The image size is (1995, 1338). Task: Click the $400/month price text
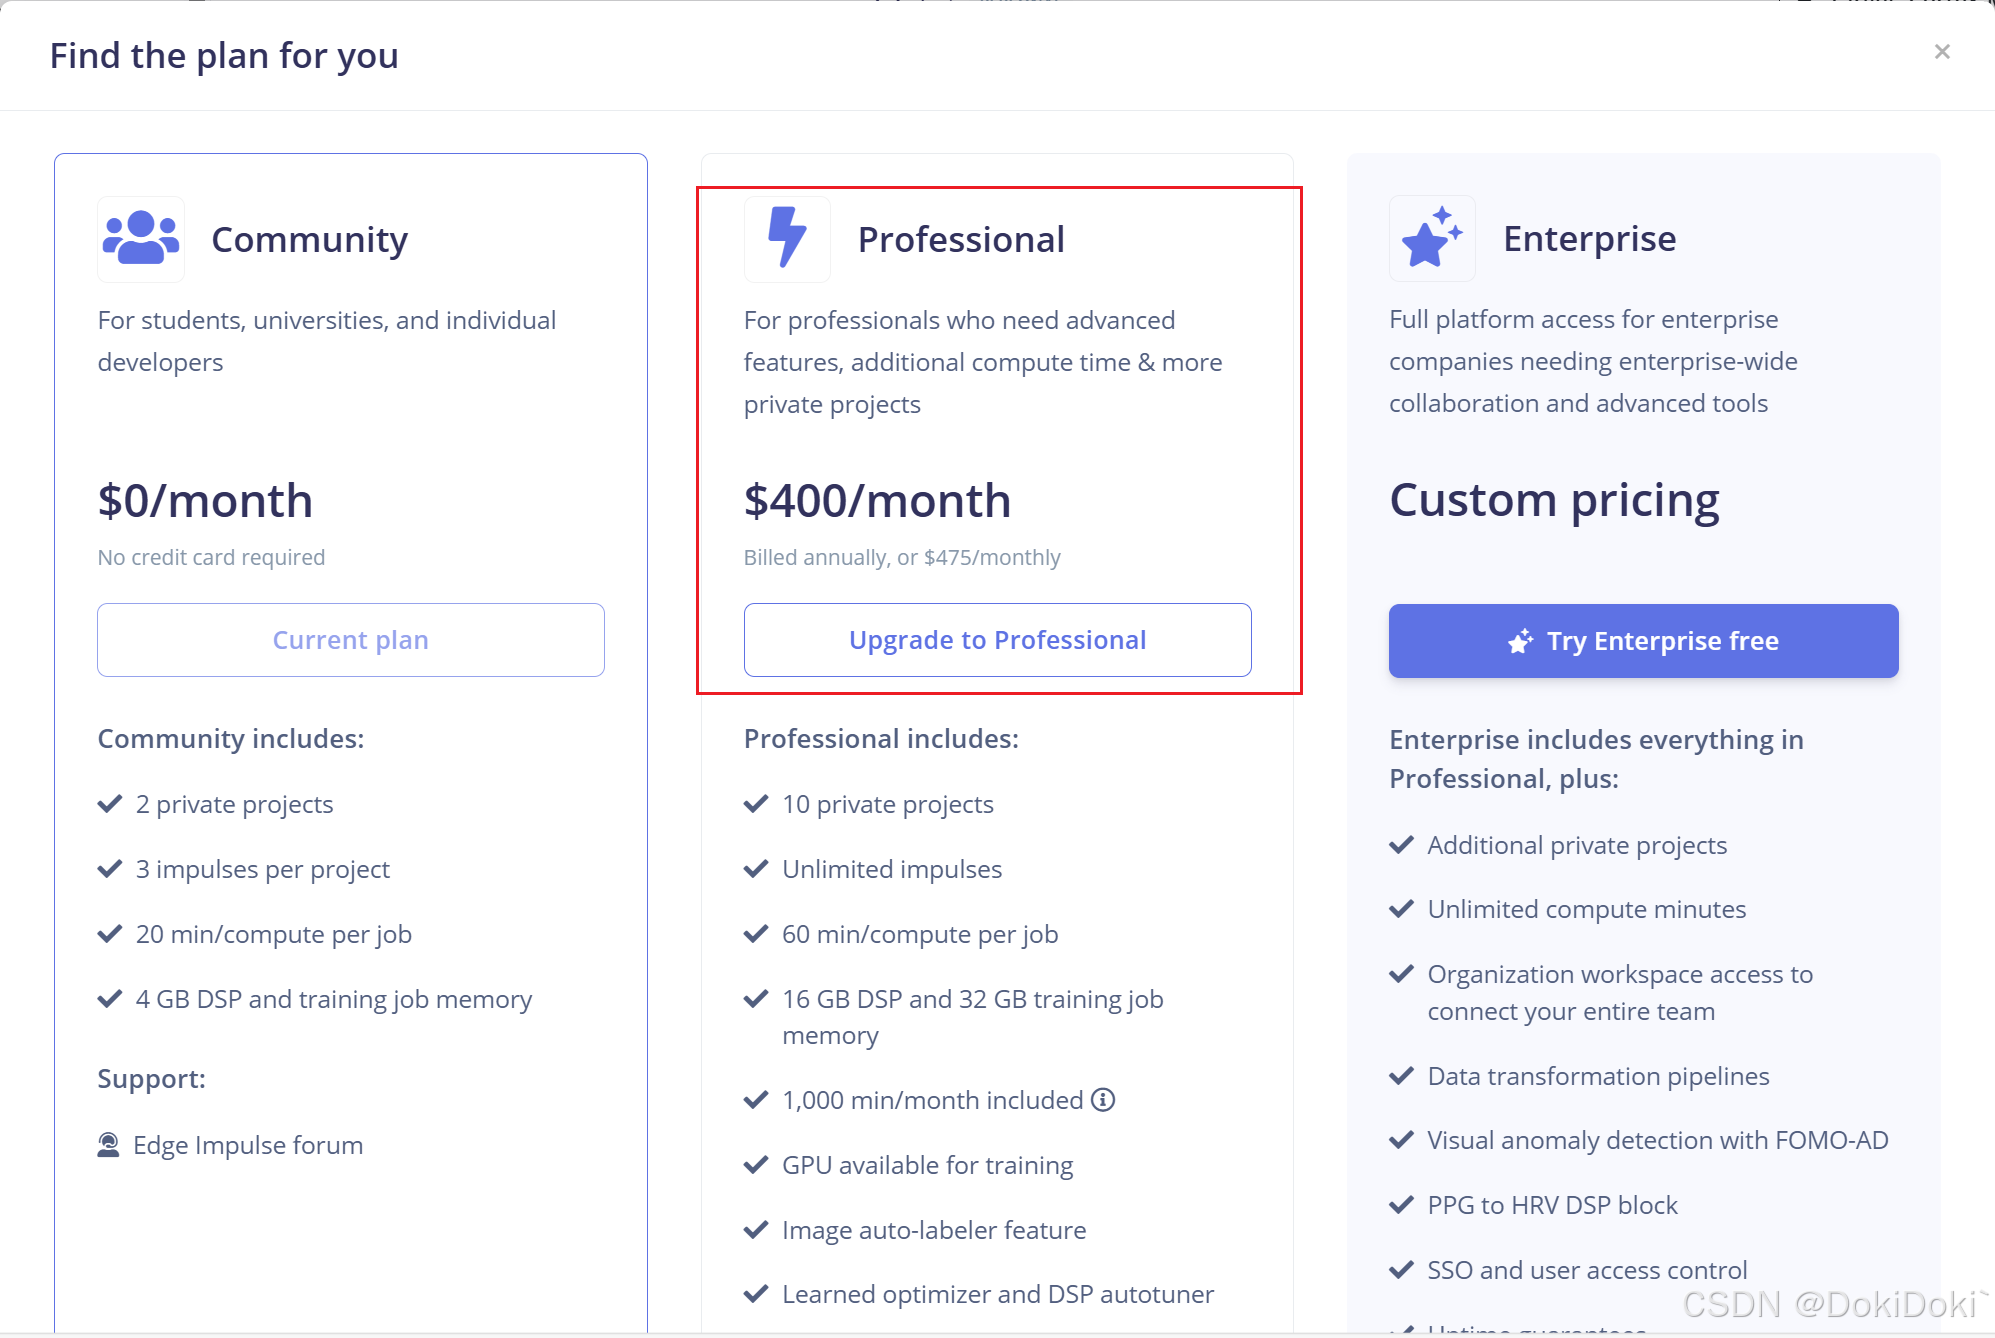(x=877, y=501)
